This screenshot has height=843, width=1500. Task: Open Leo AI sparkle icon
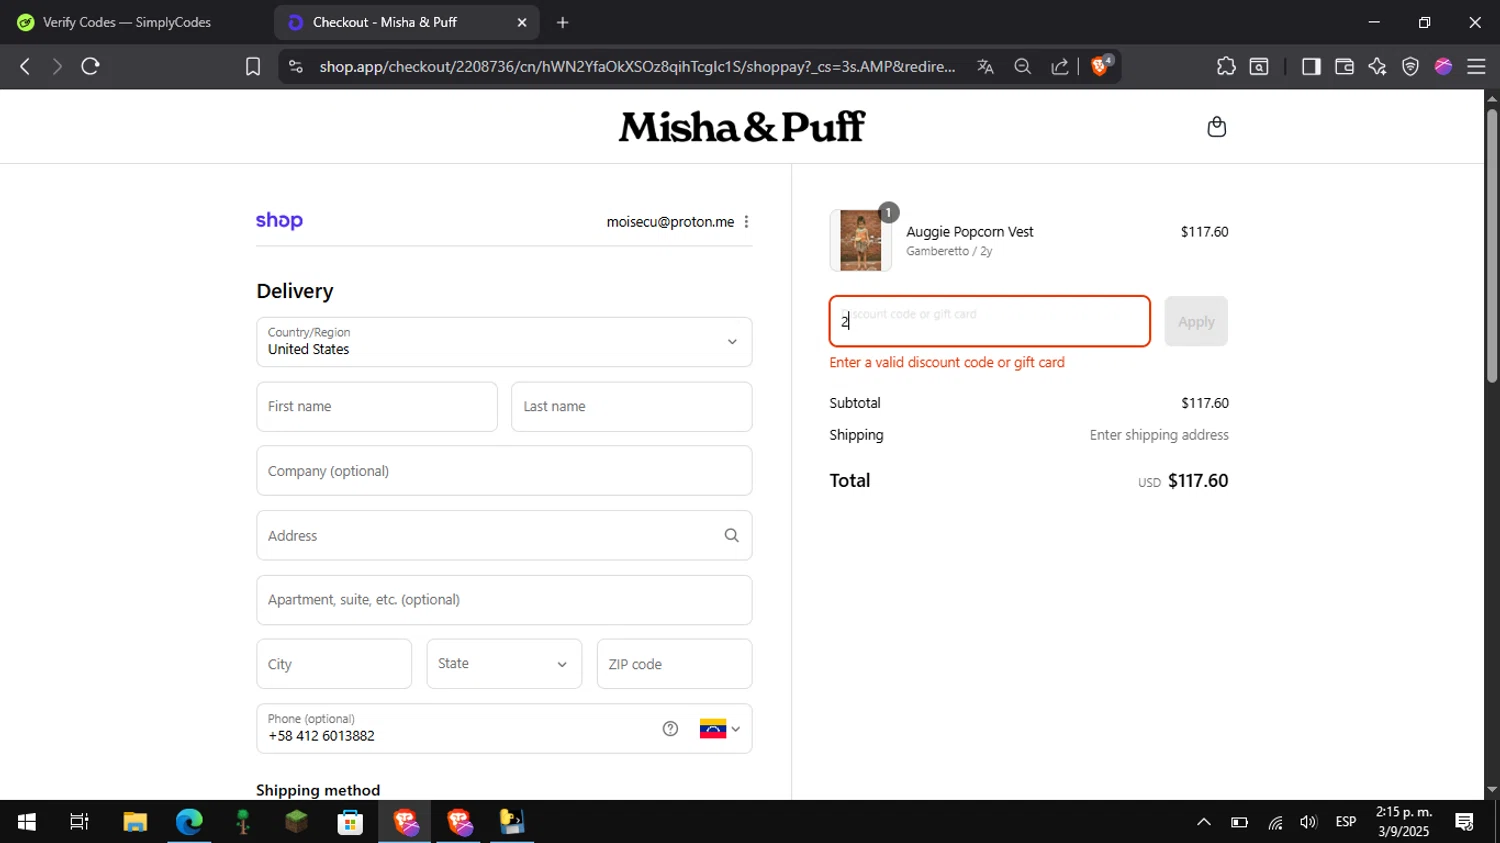coord(1377,66)
